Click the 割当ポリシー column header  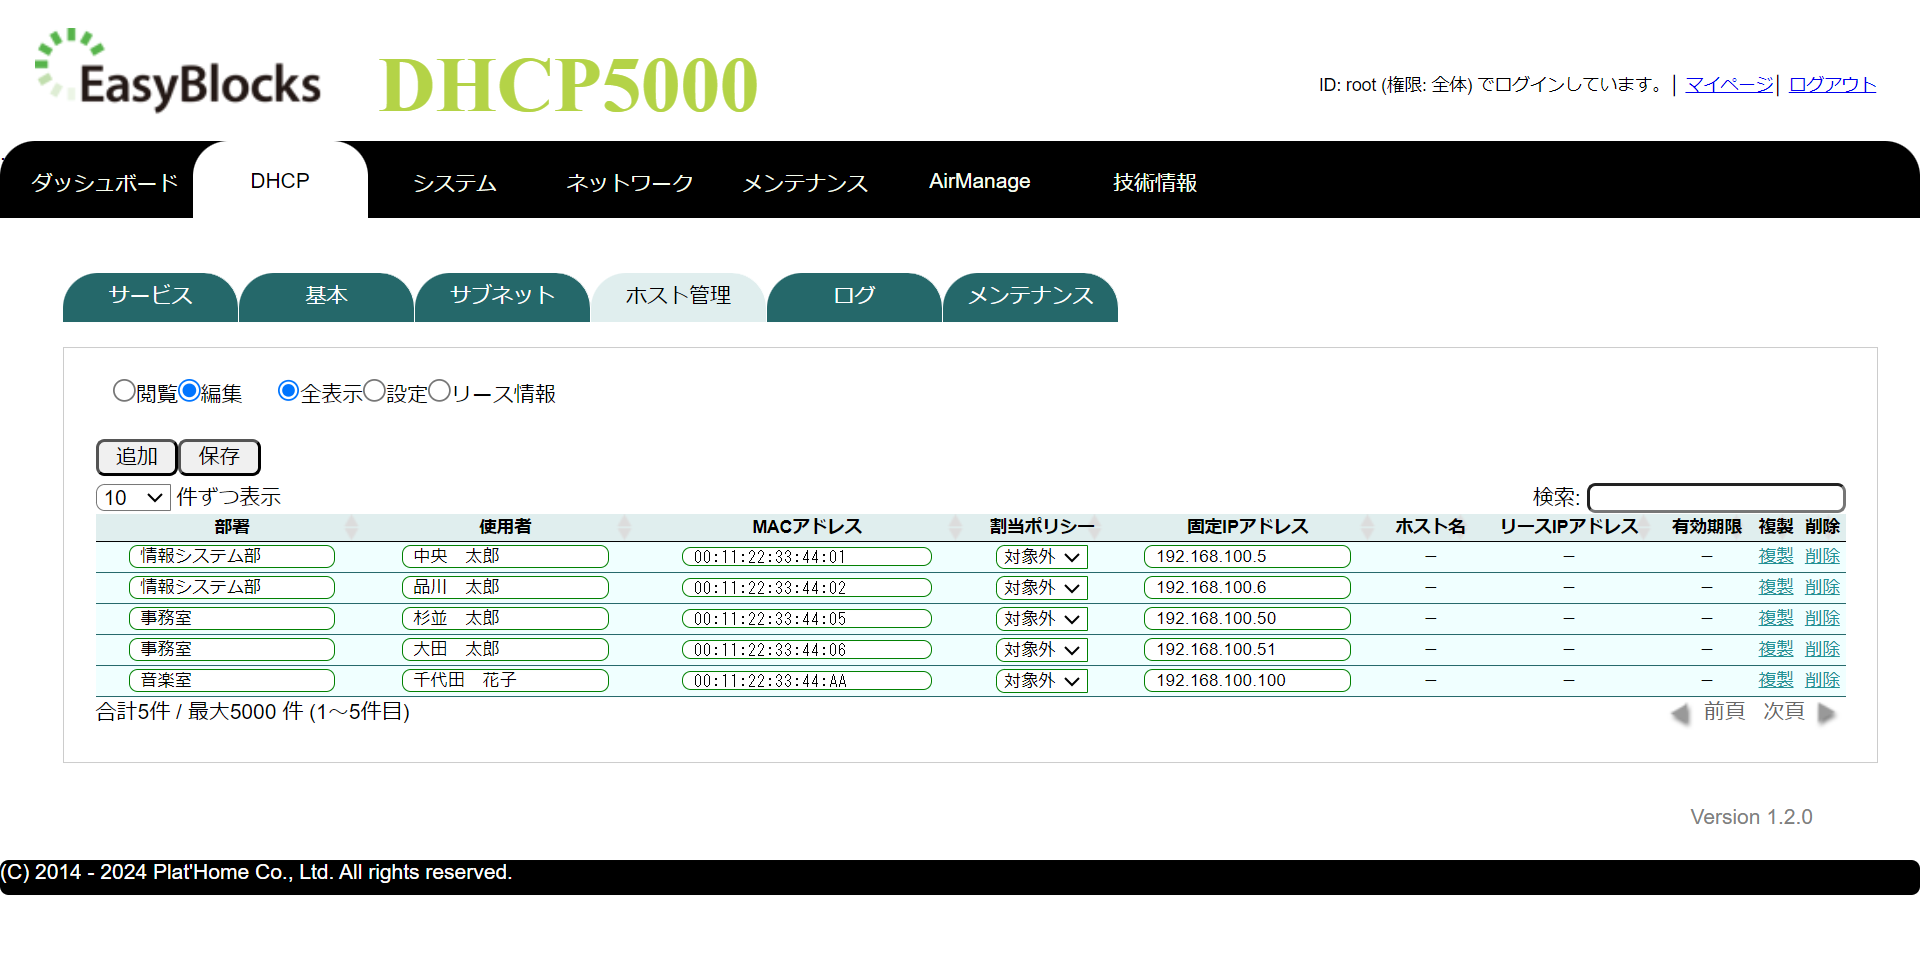tap(1042, 526)
